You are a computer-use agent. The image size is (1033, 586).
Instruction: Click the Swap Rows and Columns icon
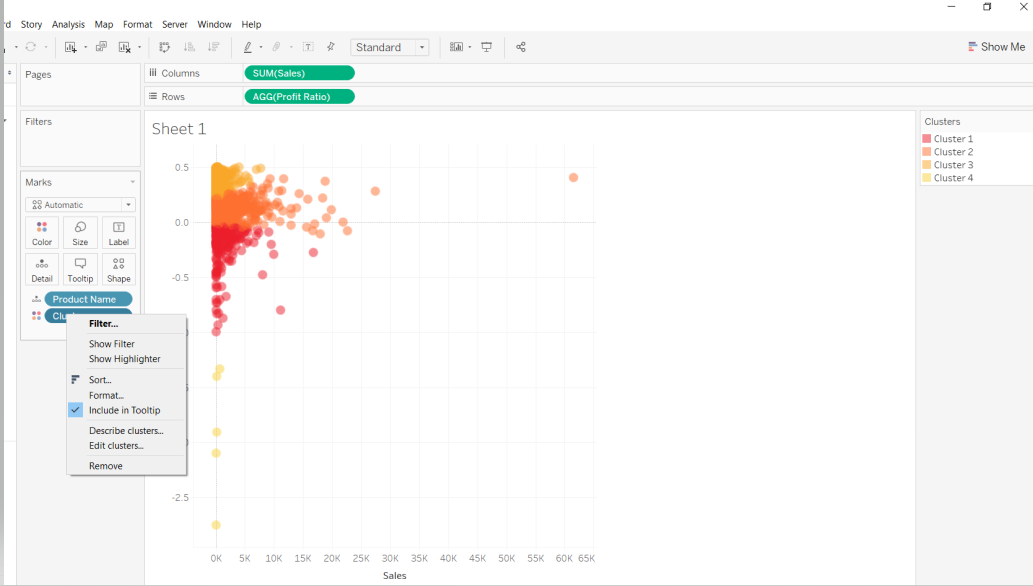tap(165, 47)
